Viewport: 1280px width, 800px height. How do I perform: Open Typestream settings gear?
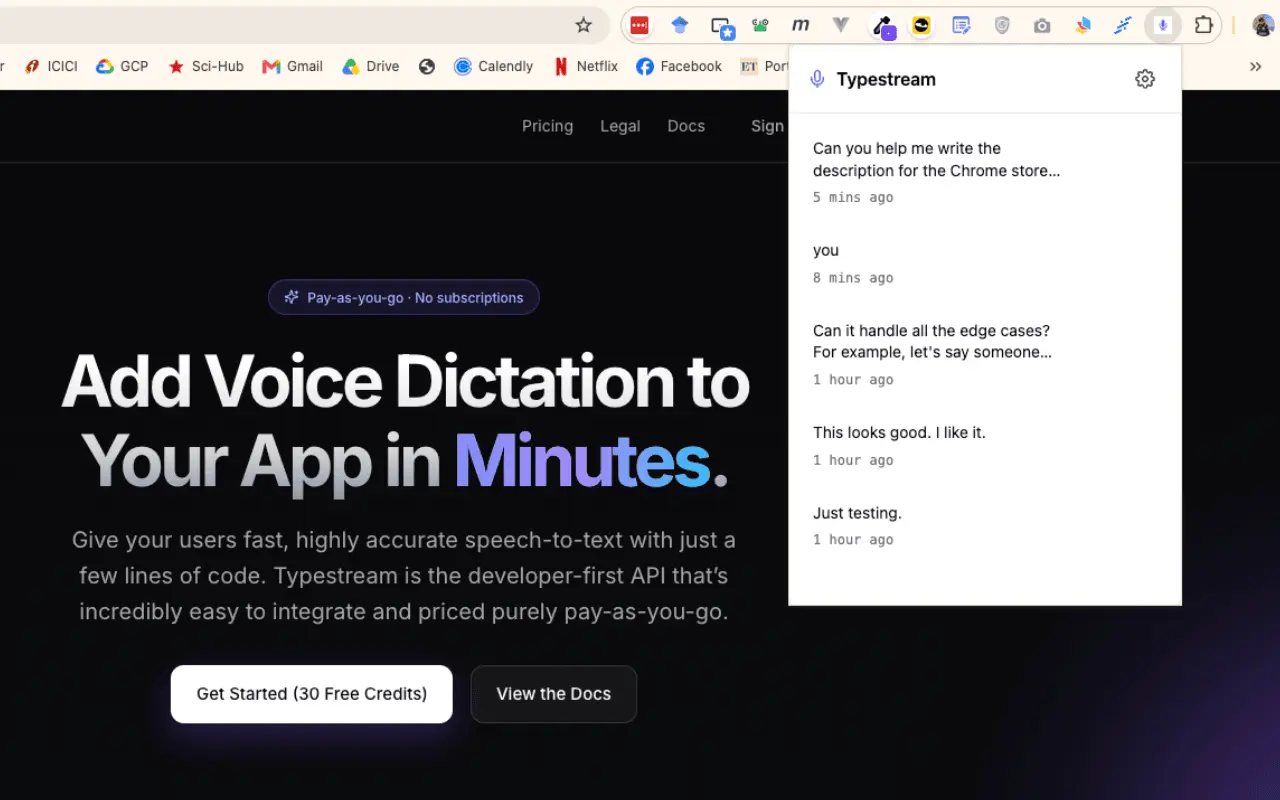click(1145, 79)
